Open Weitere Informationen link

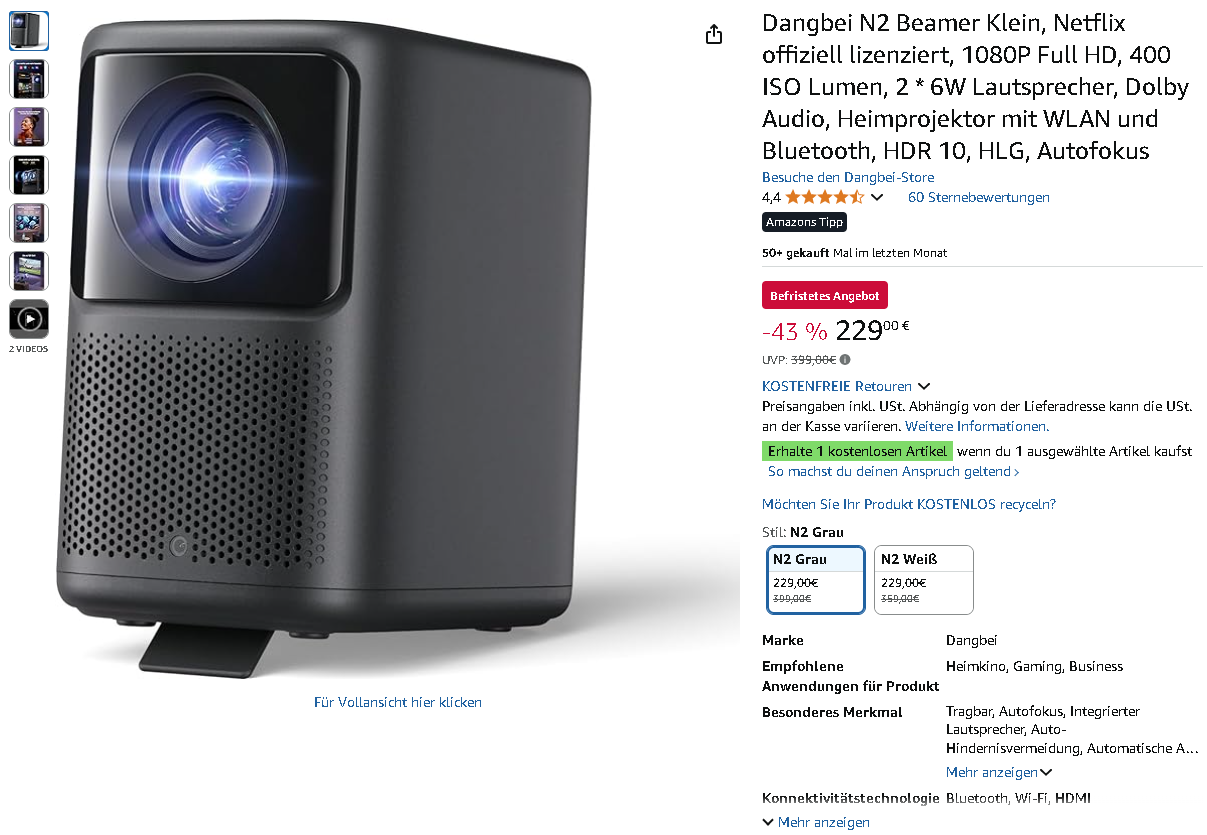coord(977,426)
